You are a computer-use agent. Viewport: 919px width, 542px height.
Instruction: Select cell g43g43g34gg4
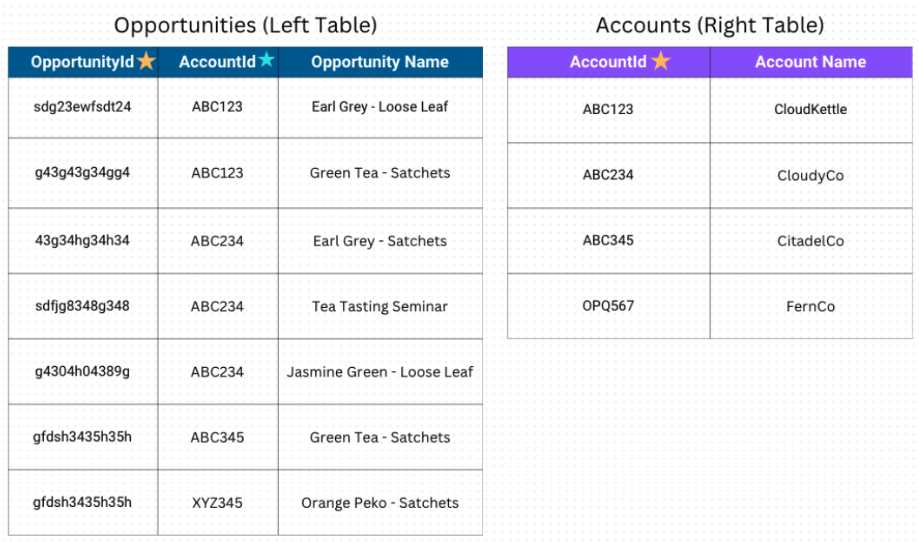[83, 173]
